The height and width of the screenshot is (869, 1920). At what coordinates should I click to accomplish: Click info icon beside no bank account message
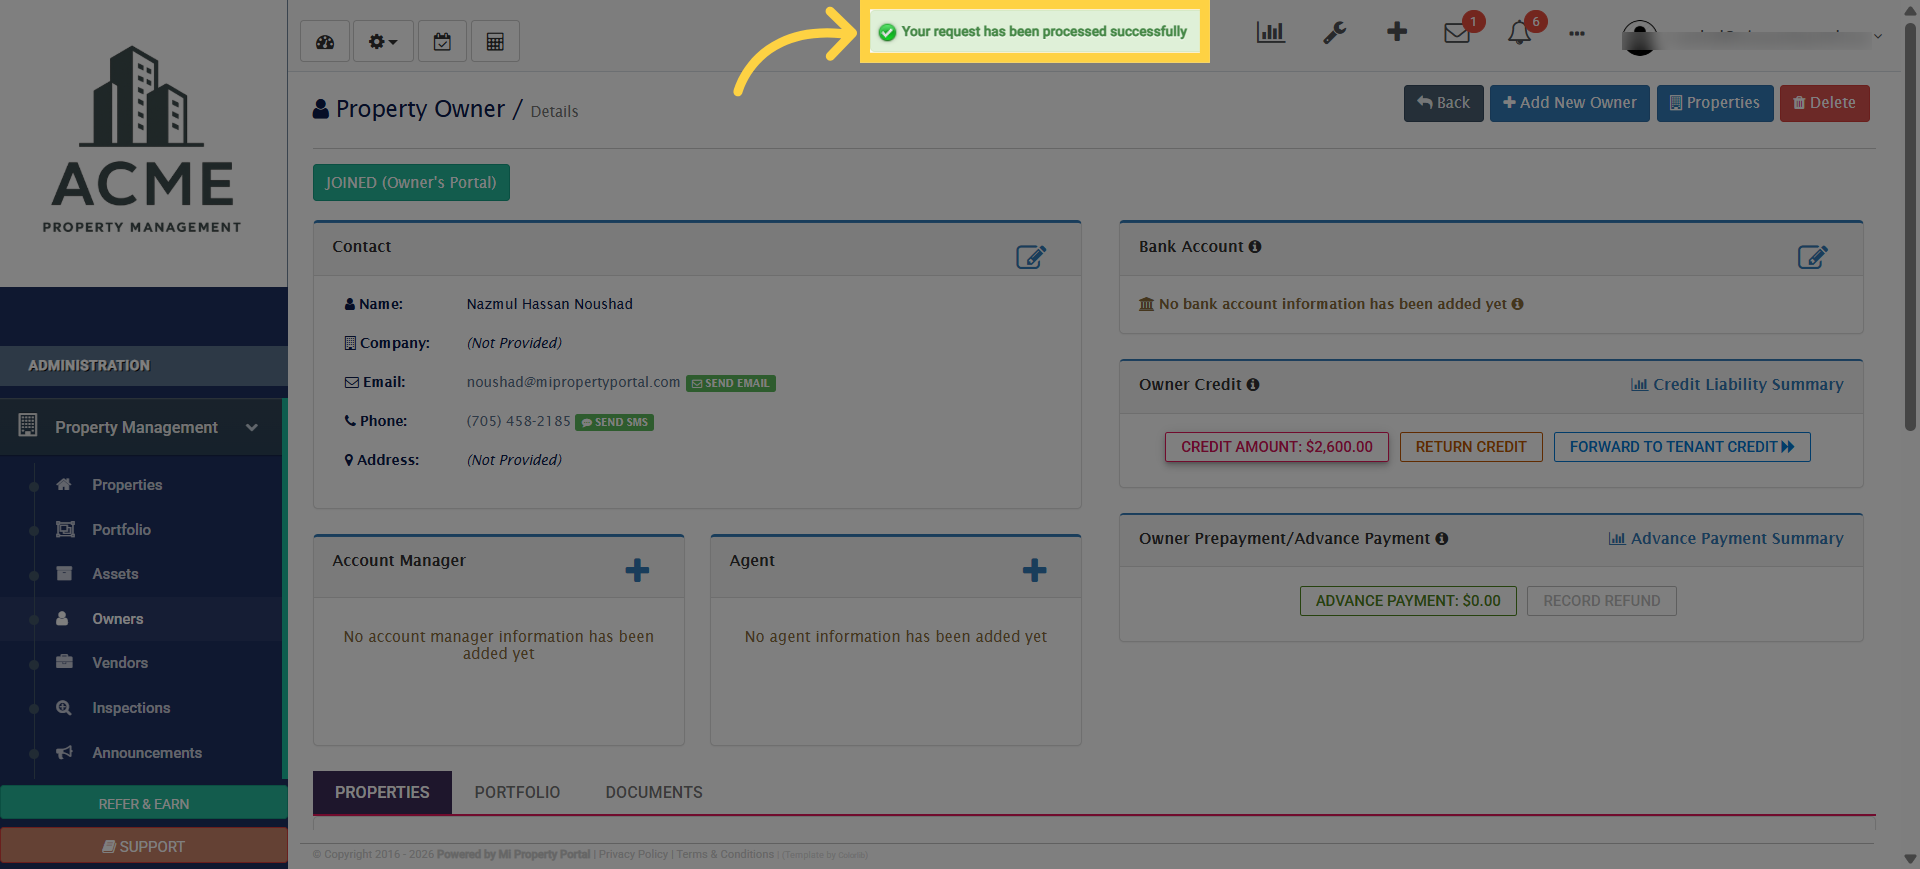click(x=1518, y=304)
